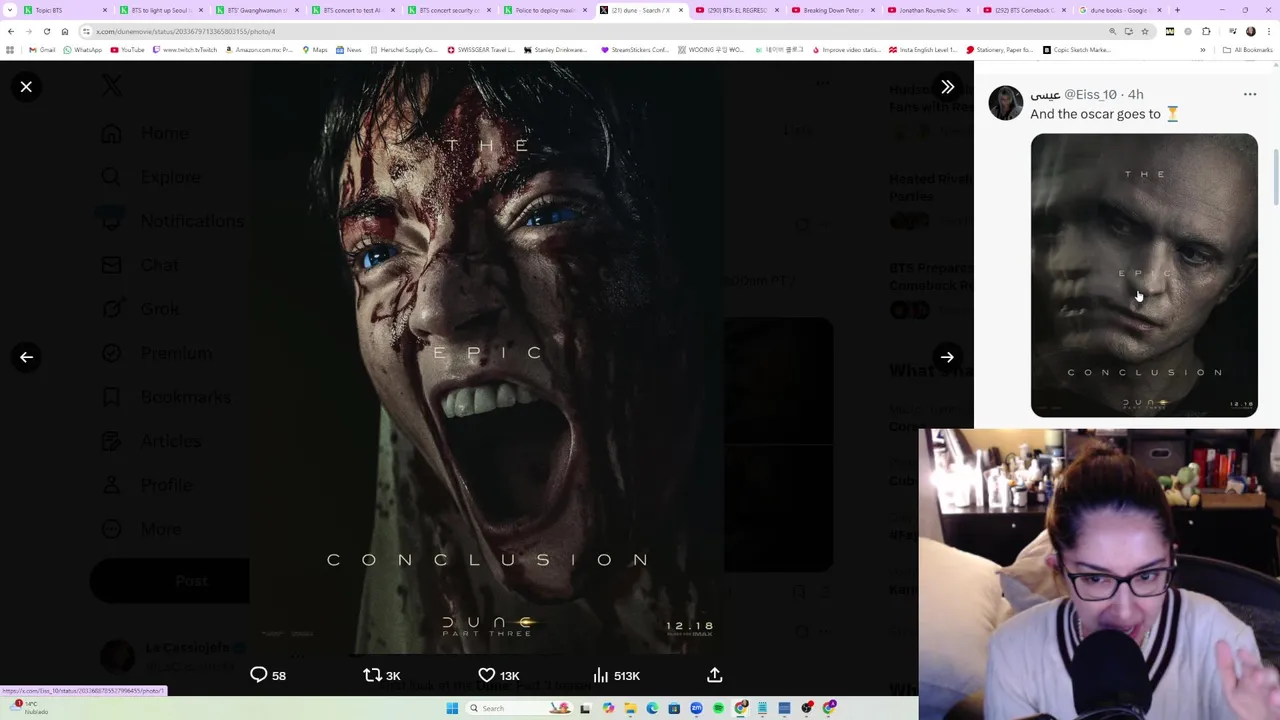Collapse side panel with double chevron icon
The height and width of the screenshot is (720, 1280).
coord(947,87)
